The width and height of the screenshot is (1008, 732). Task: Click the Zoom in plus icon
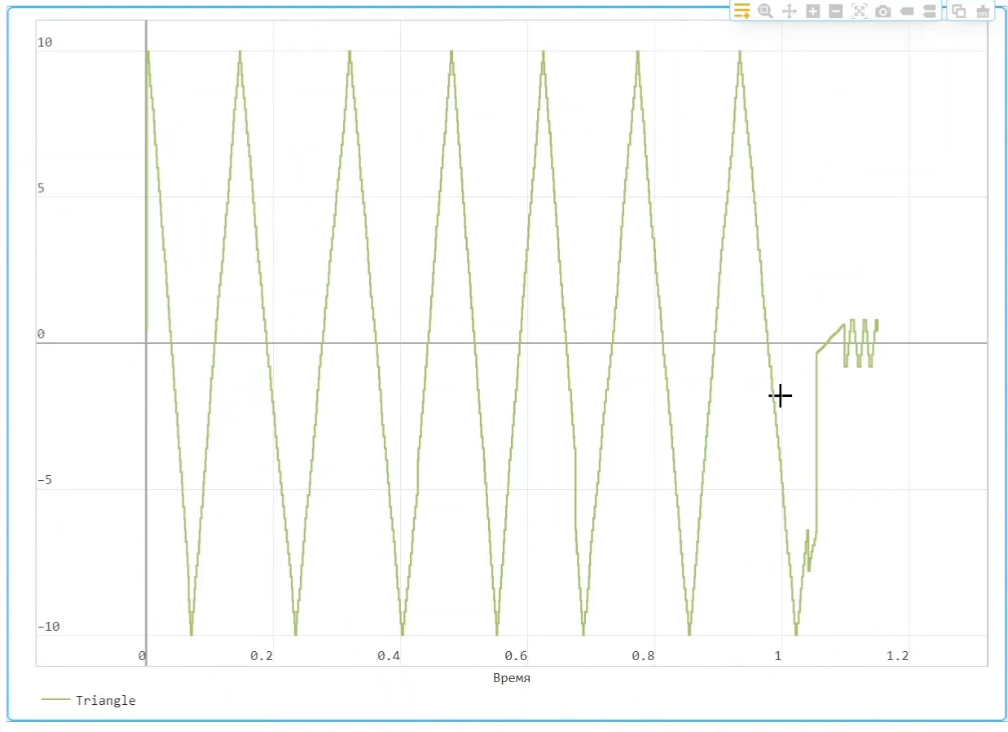tap(813, 11)
